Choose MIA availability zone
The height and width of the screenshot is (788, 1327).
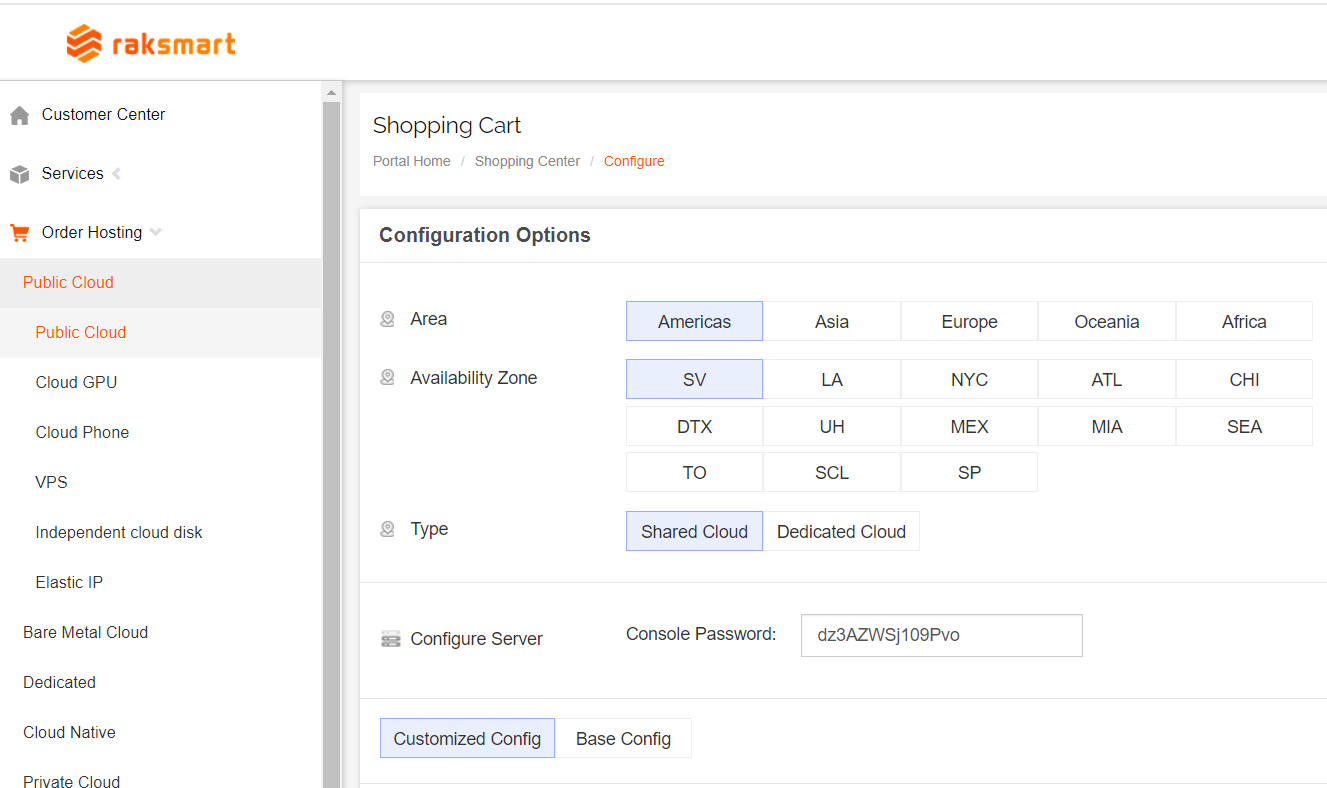1107,426
